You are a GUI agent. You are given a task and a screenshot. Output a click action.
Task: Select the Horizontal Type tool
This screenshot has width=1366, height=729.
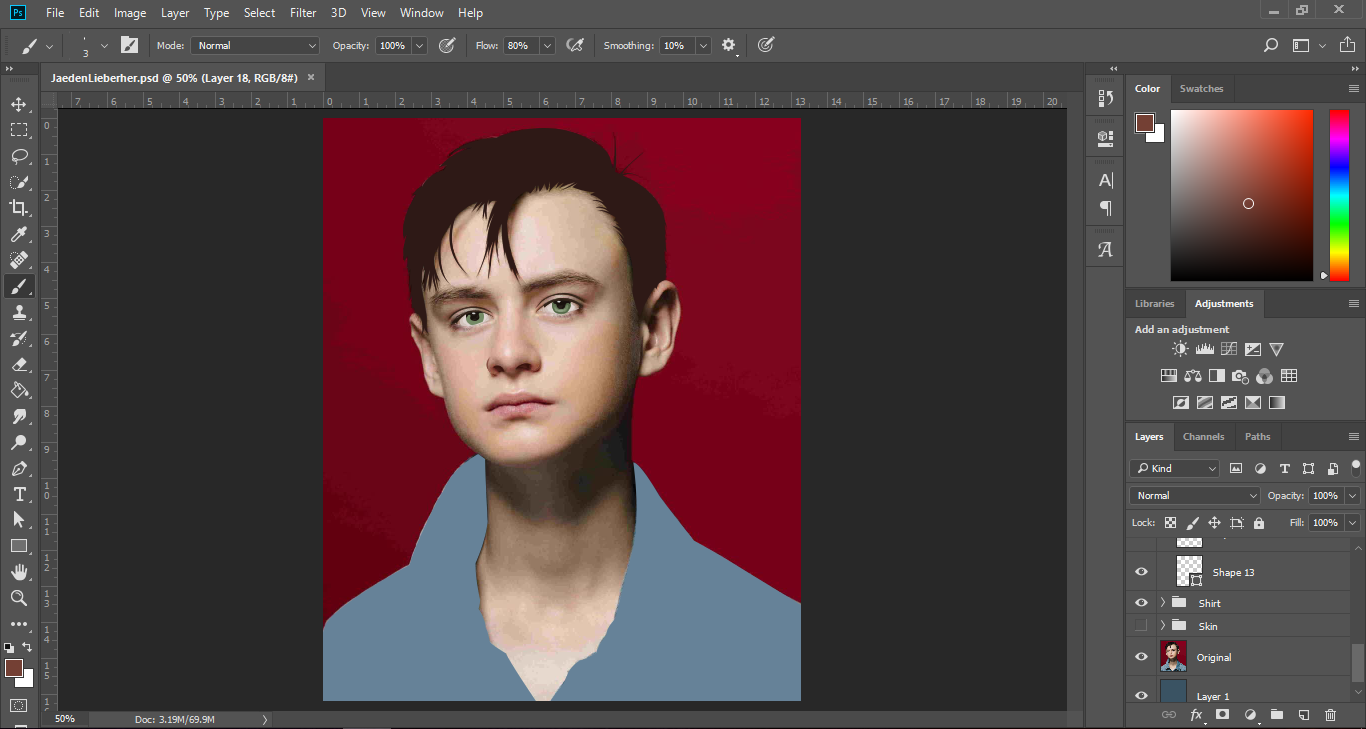pyautogui.click(x=19, y=494)
